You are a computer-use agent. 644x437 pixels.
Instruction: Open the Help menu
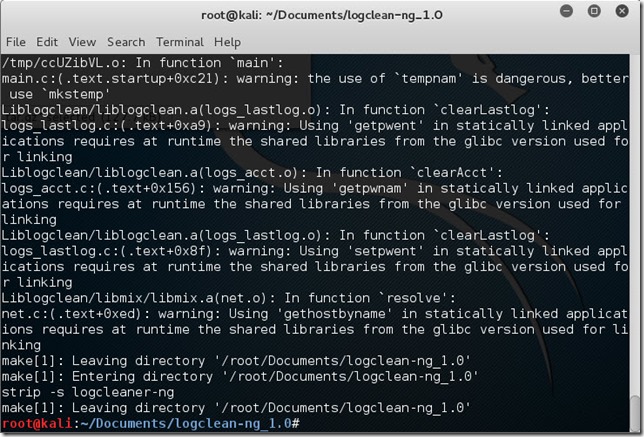pos(228,42)
